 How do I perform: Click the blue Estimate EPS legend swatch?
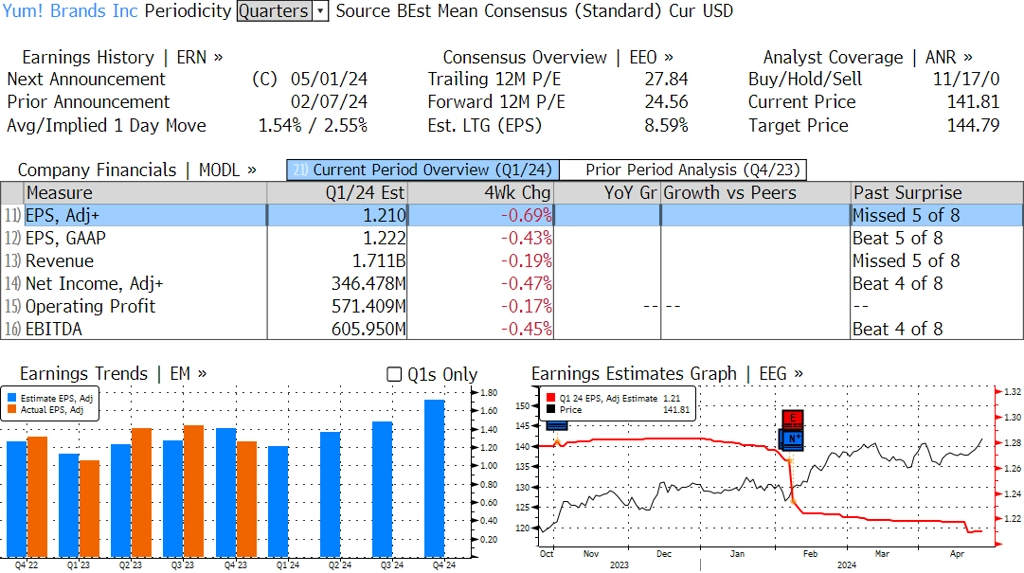[x=12, y=398]
